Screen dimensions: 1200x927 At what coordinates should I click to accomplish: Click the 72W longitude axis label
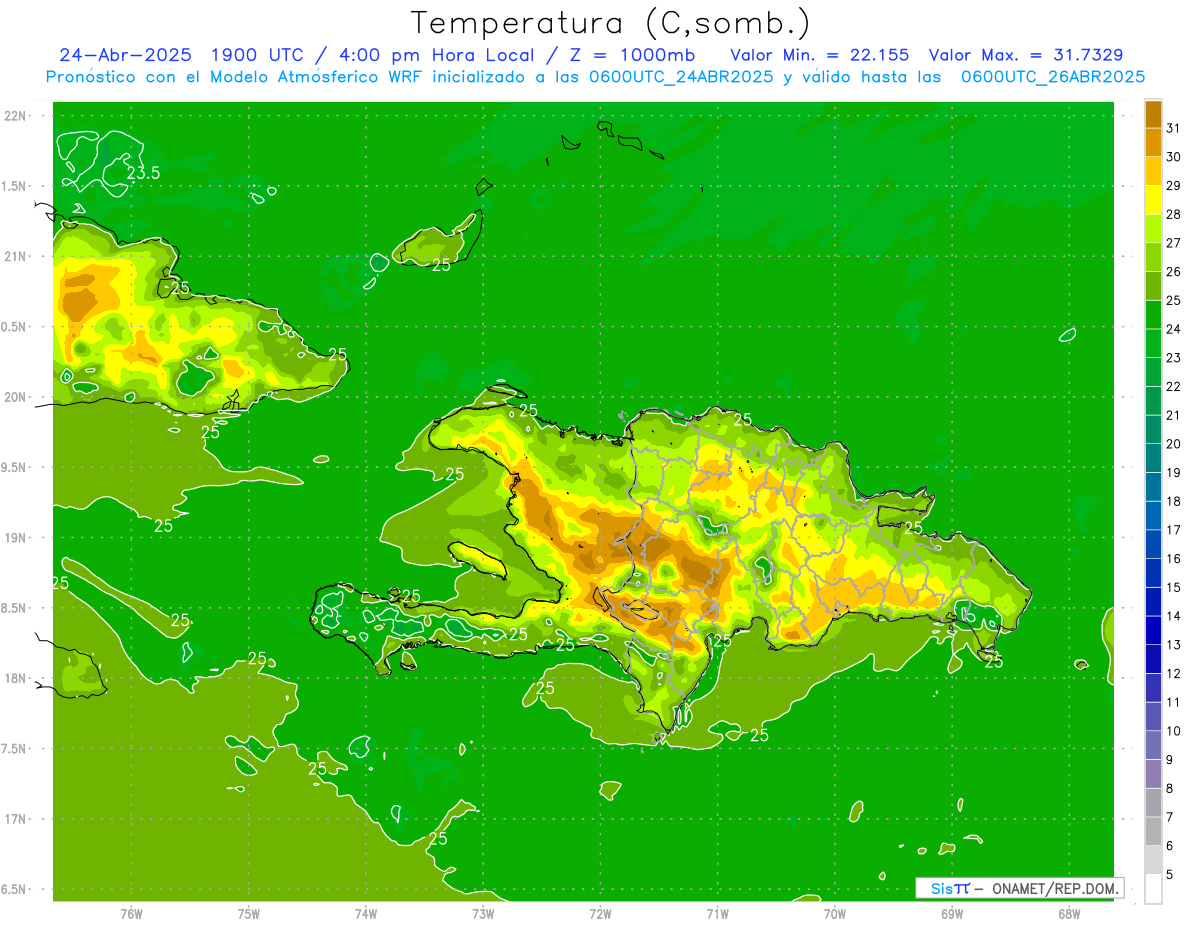click(600, 914)
